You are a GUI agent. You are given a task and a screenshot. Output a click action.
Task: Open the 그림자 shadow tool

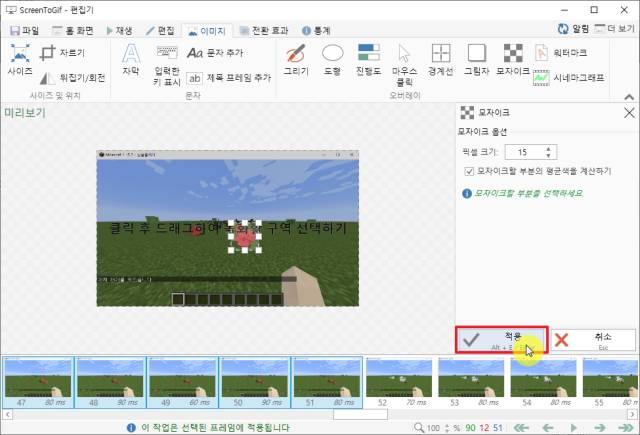pos(477,60)
